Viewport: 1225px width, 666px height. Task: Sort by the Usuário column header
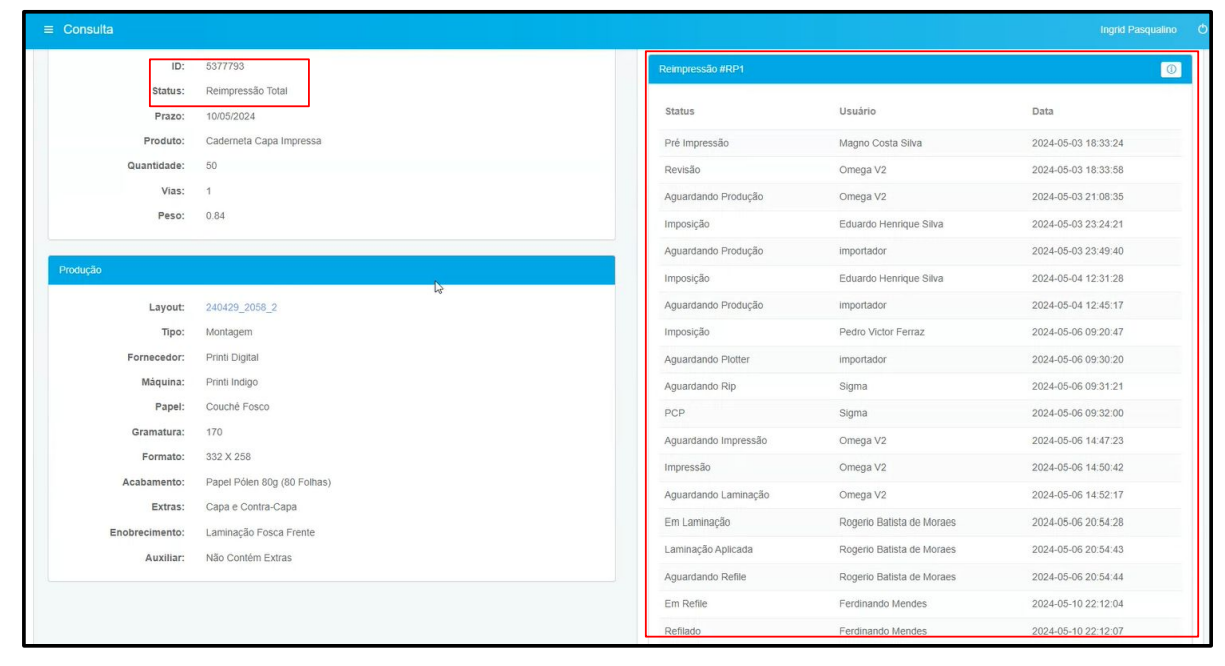(x=857, y=111)
